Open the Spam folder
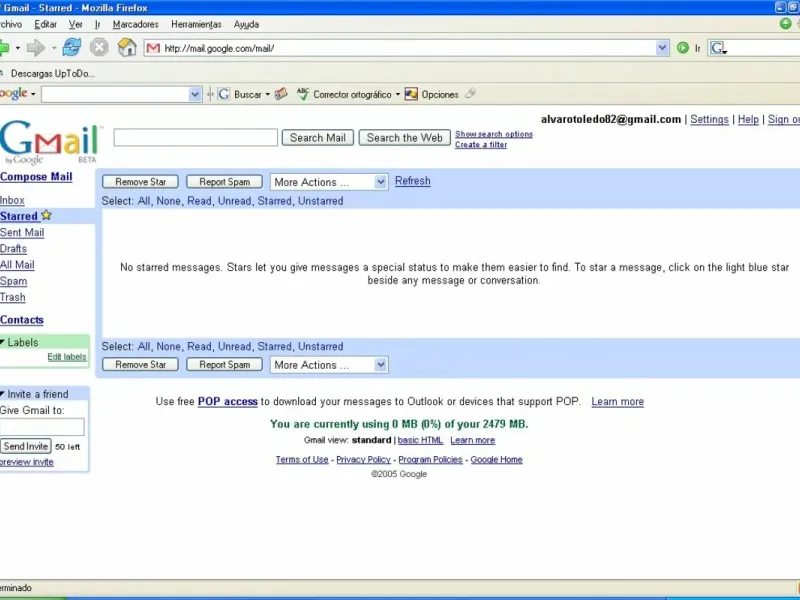800x600 pixels. [x=14, y=281]
